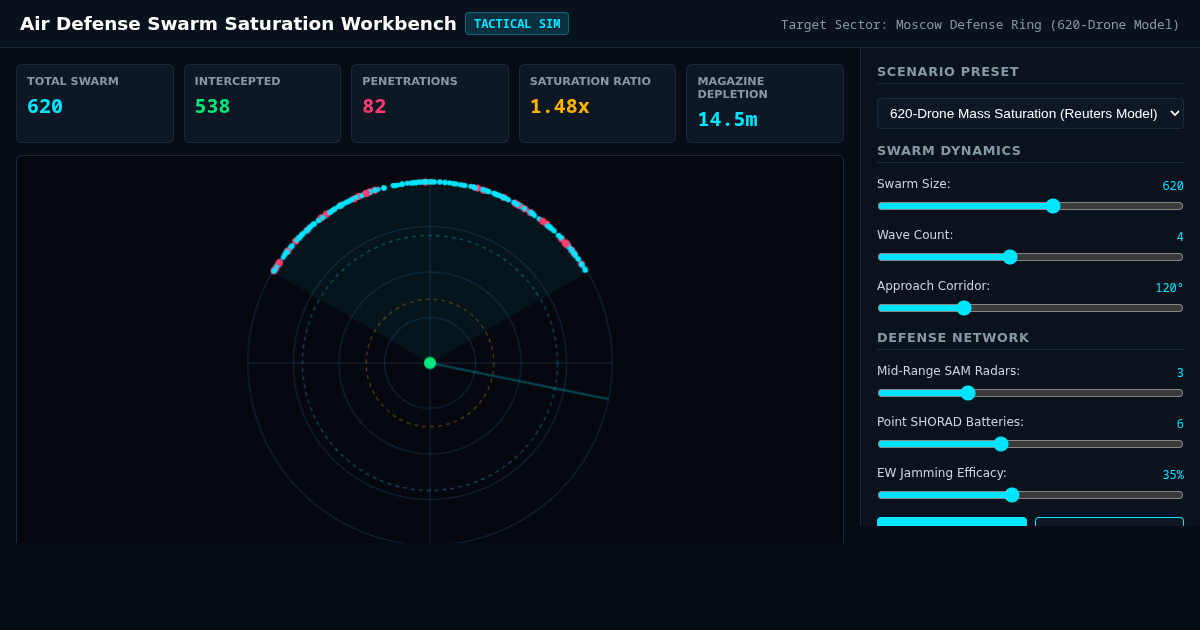Screen dimensions: 1200x630
Task: Adjust the Wave Count slider
Action: pos(1030,257)
